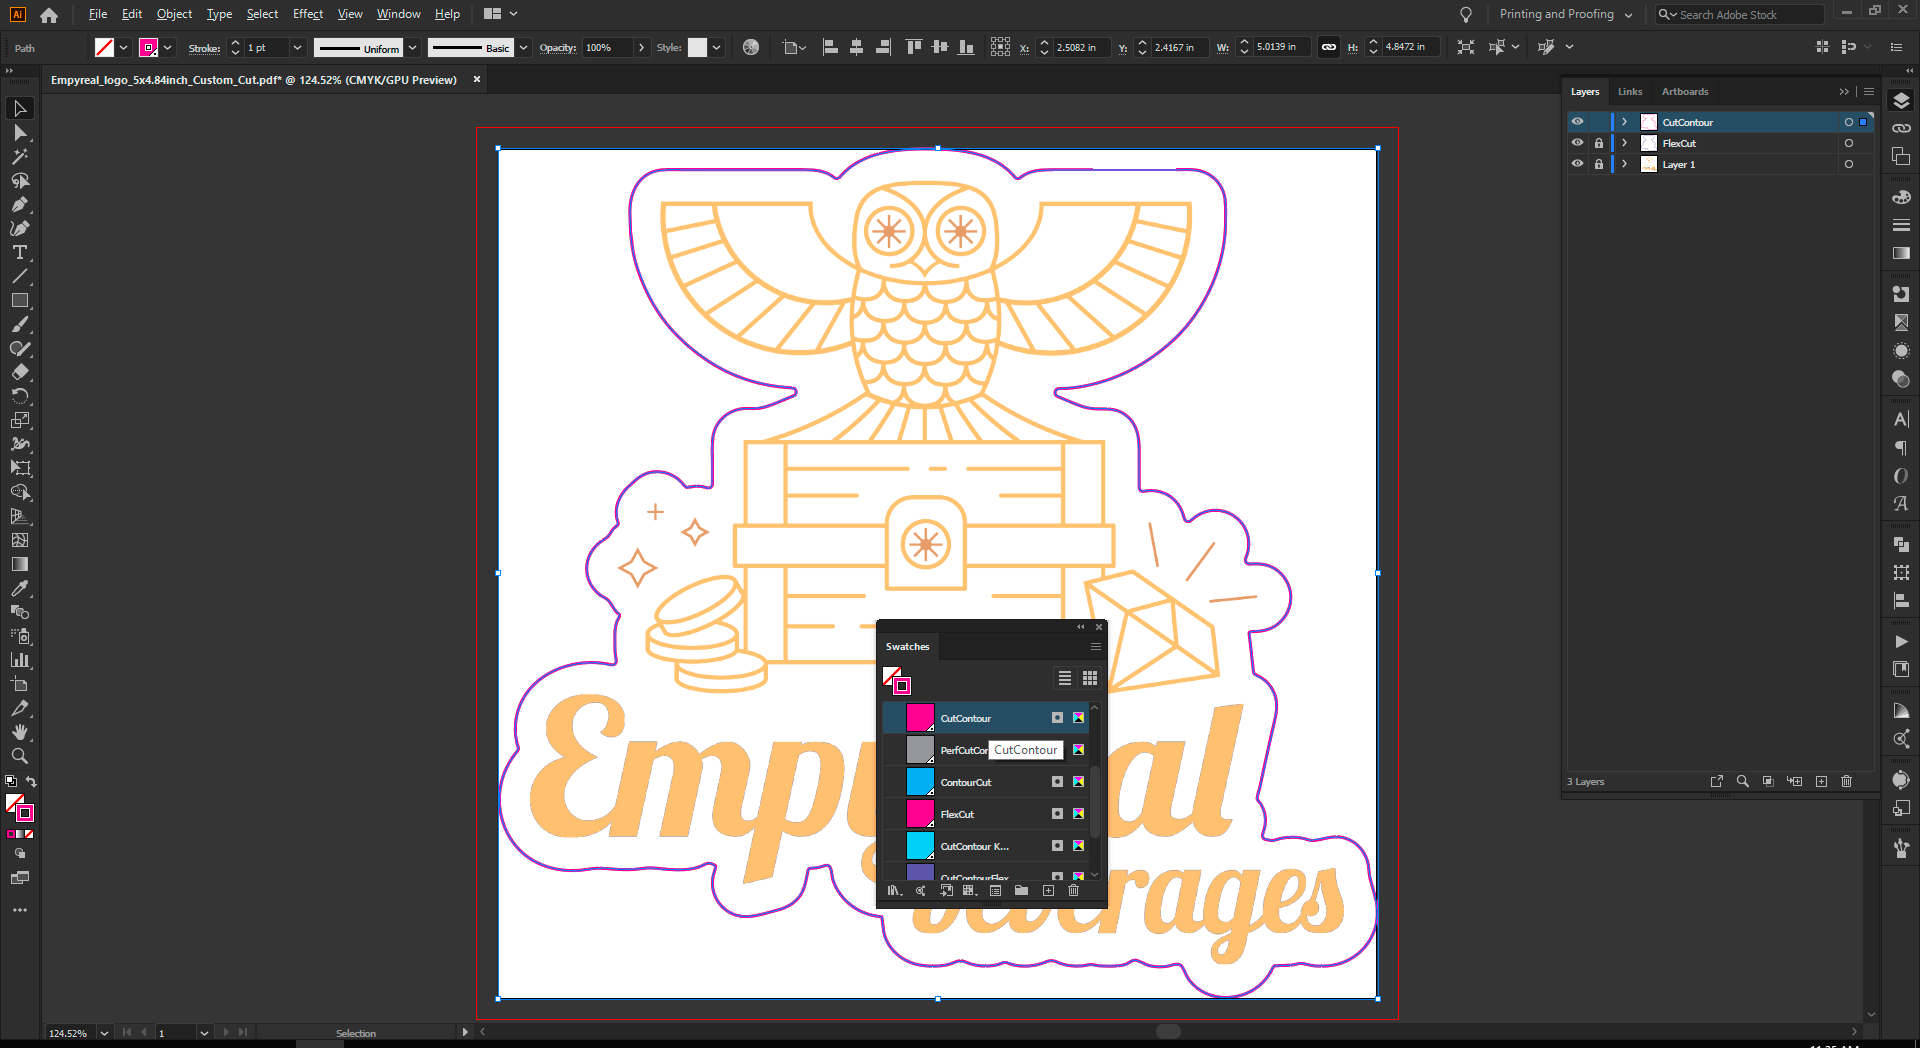The height and width of the screenshot is (1048, 1920).
Task: Click the Stroke label link
Action: click(x=204, y=48)
